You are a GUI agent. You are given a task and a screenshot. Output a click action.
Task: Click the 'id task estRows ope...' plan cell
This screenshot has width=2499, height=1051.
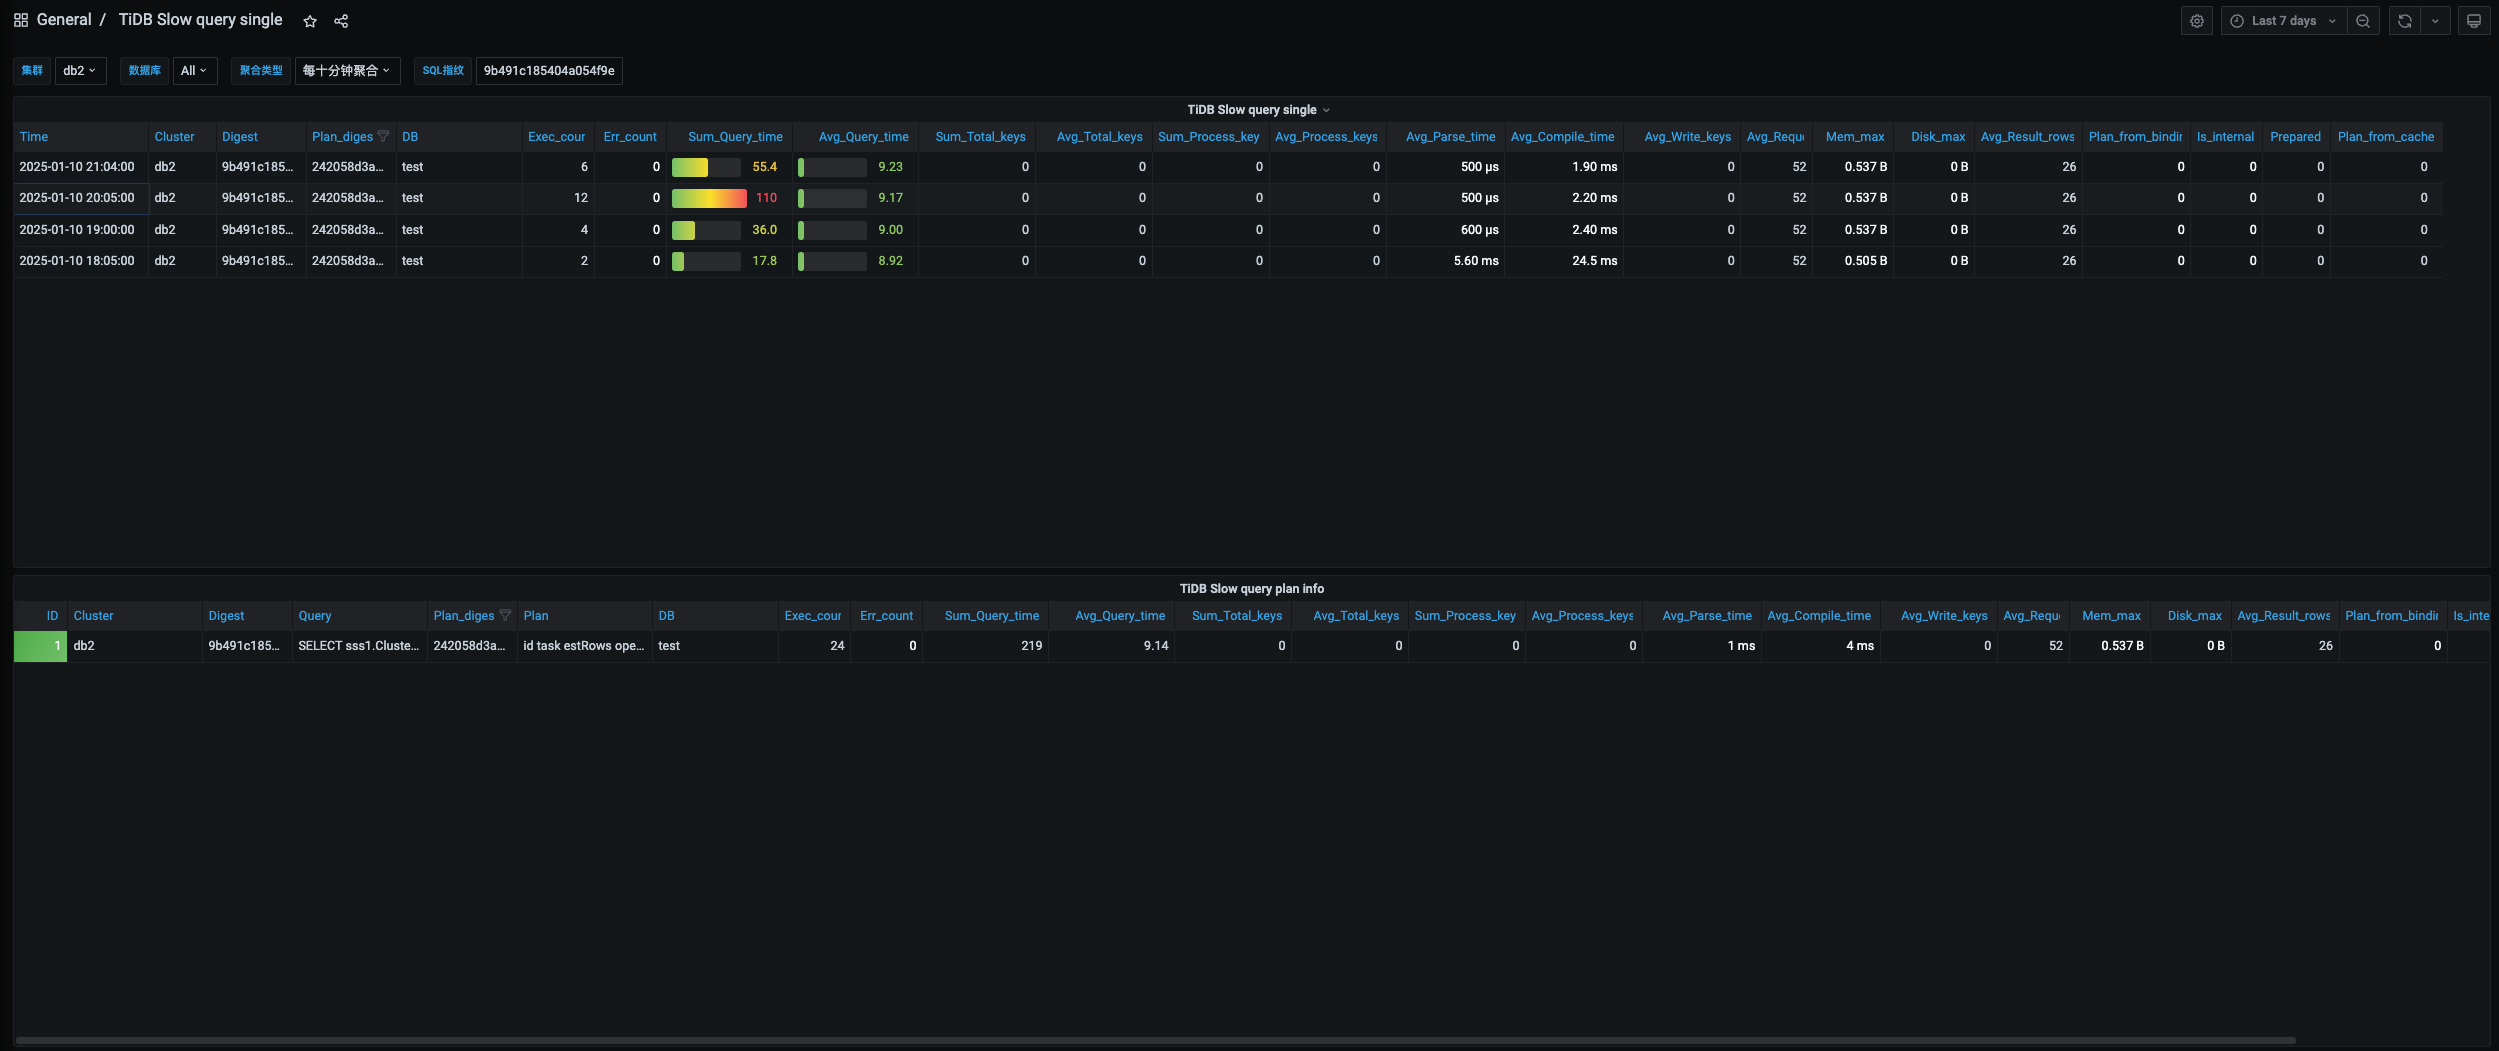584,646
